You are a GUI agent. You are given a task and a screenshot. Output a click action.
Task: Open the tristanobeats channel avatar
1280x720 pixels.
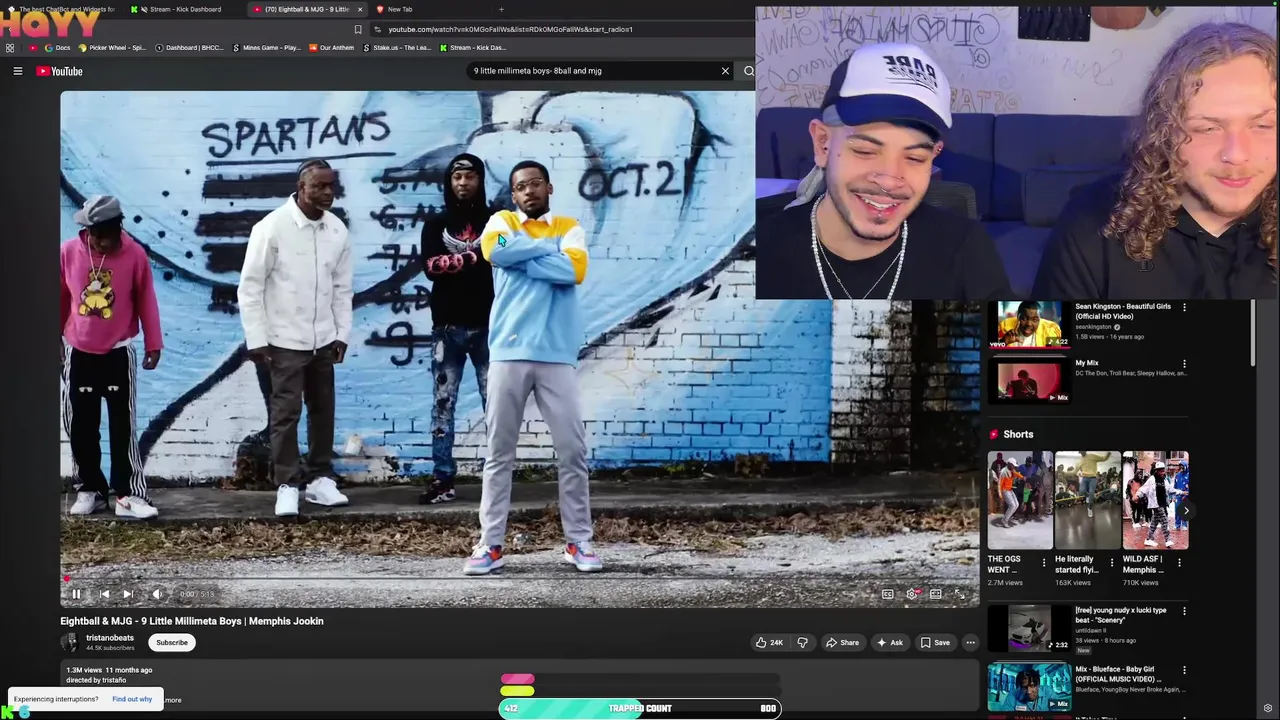point(70,642)
